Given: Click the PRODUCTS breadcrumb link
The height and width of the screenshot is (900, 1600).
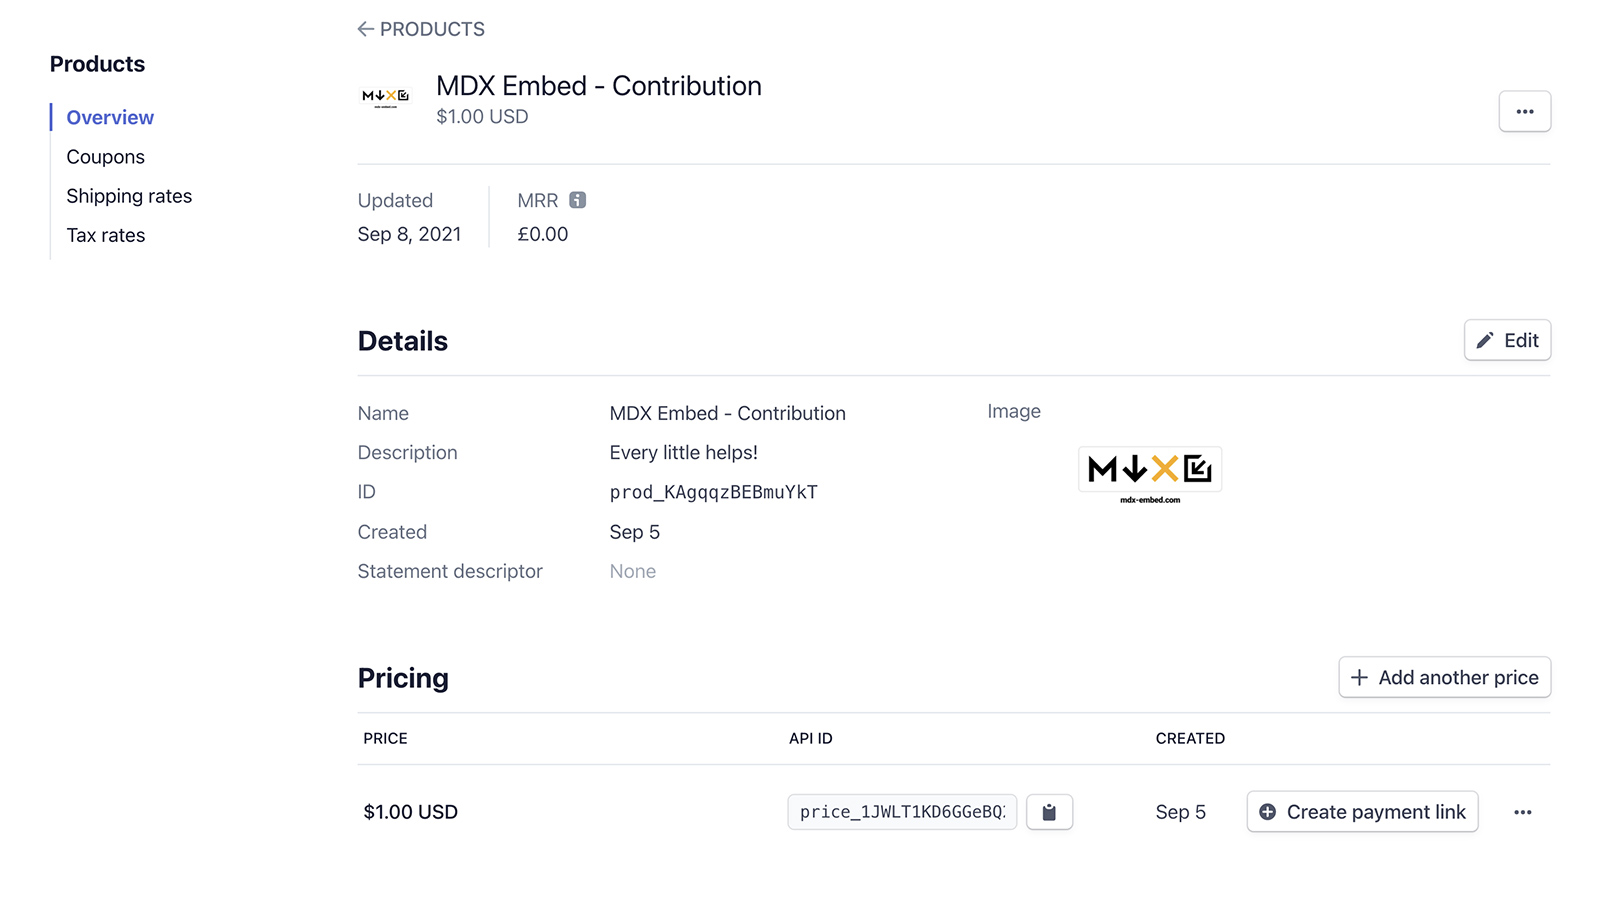Looking at the screenshot, I should pyautogui.click(x=431, y=29).
